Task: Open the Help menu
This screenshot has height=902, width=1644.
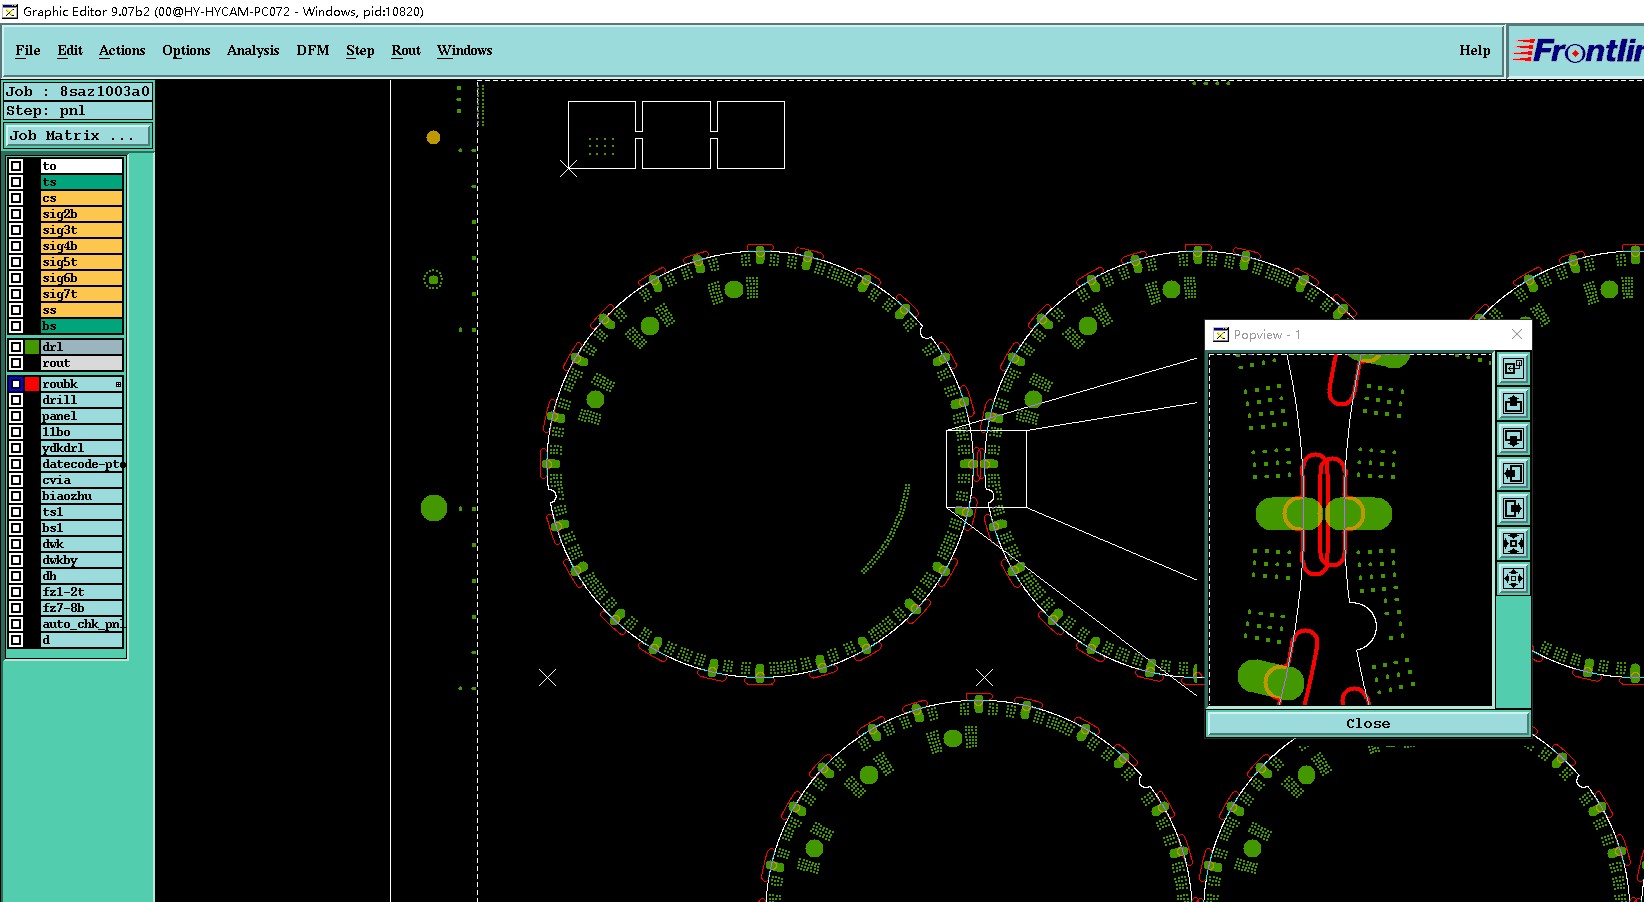Action: [1475, 50]
